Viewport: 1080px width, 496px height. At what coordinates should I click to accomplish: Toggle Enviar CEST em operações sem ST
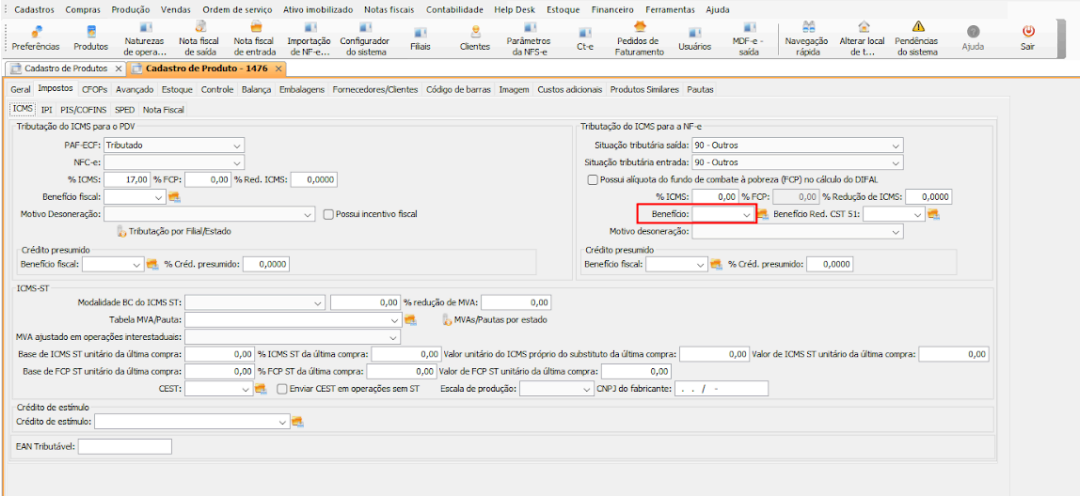[282, 389]
